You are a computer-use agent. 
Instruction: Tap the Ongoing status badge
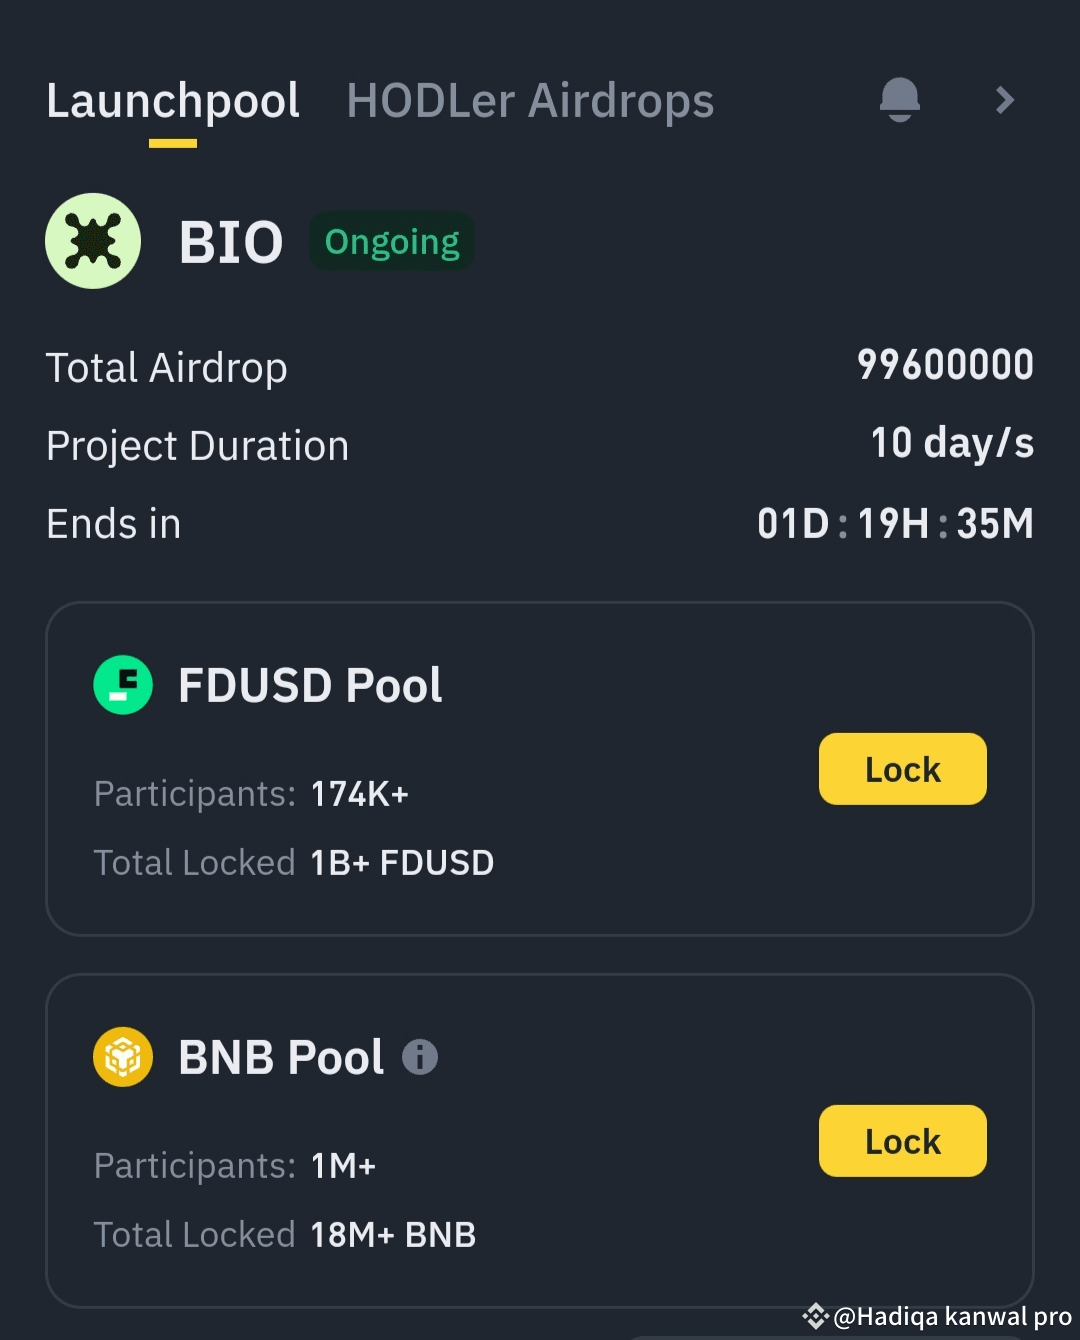coord(392,242)
